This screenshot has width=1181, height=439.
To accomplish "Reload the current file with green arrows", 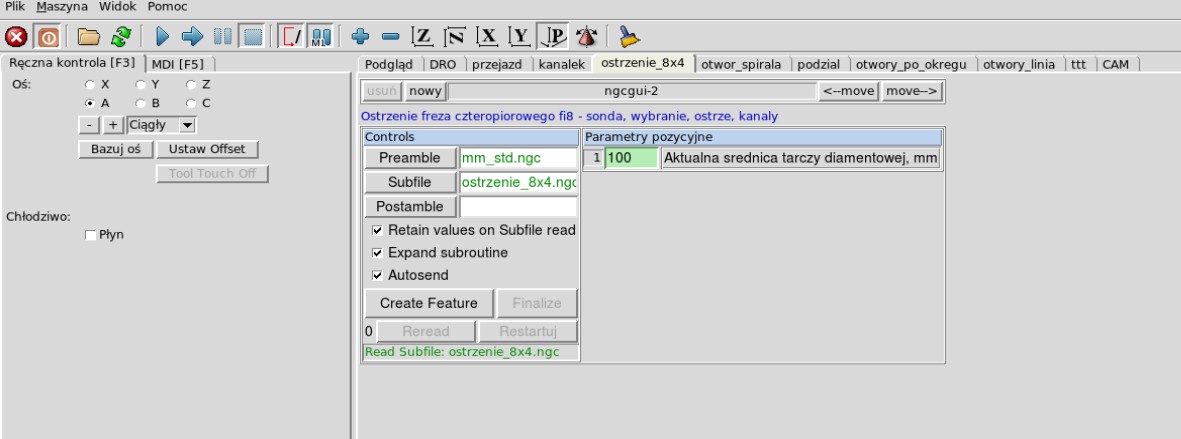I will coord(121,36).
